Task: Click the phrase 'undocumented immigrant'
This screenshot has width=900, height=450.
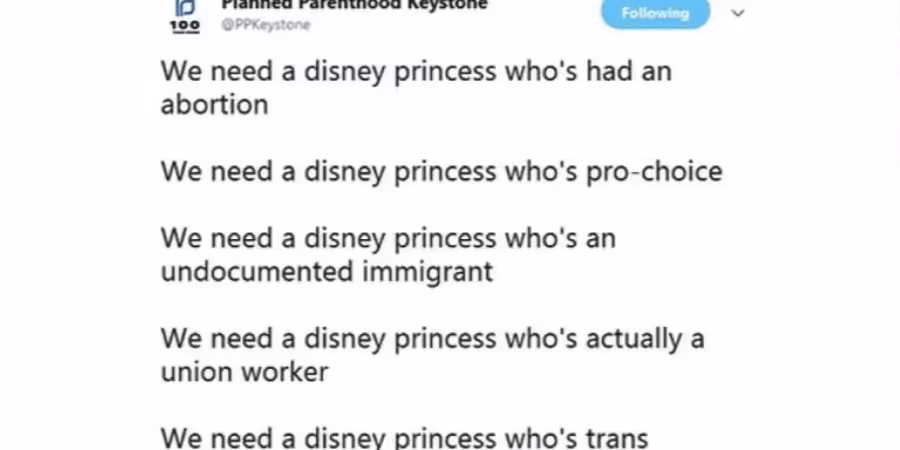Action: 327,272
